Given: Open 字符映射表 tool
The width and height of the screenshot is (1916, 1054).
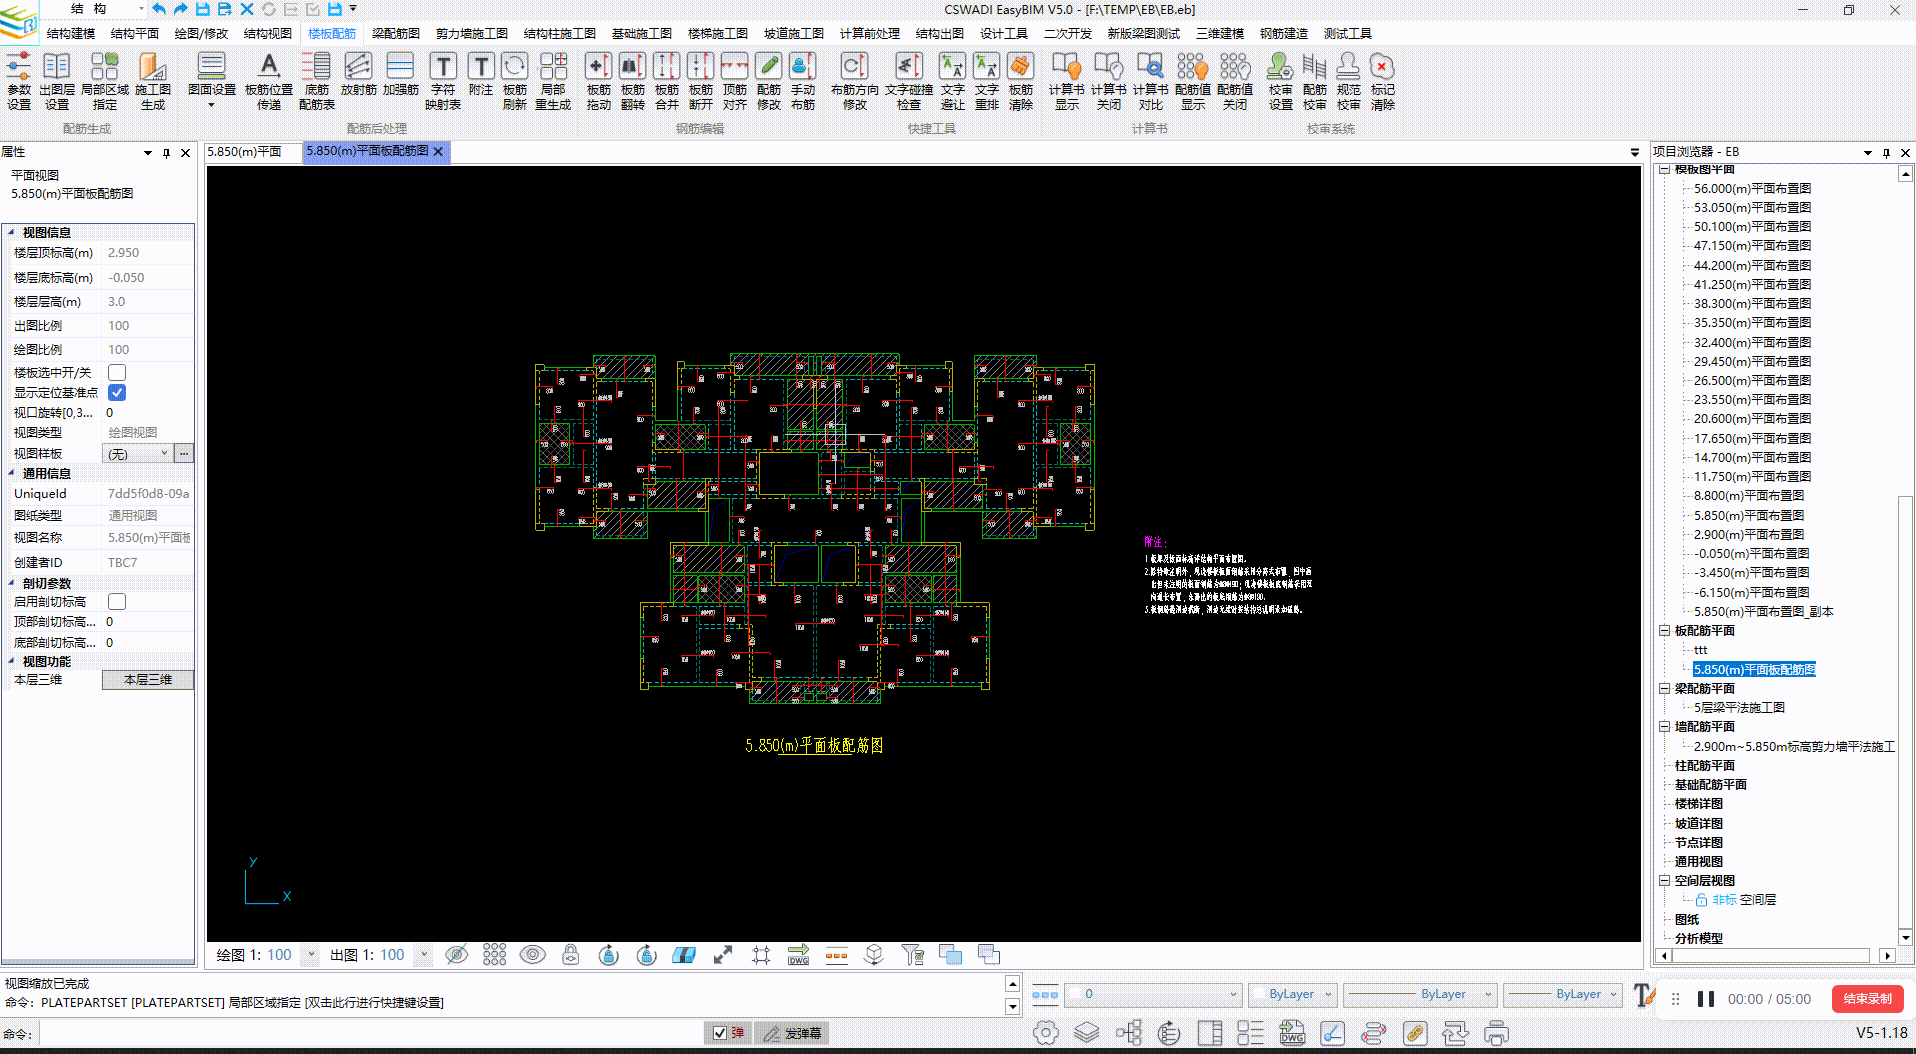Looking at the screenshot, I should (443, 82).
